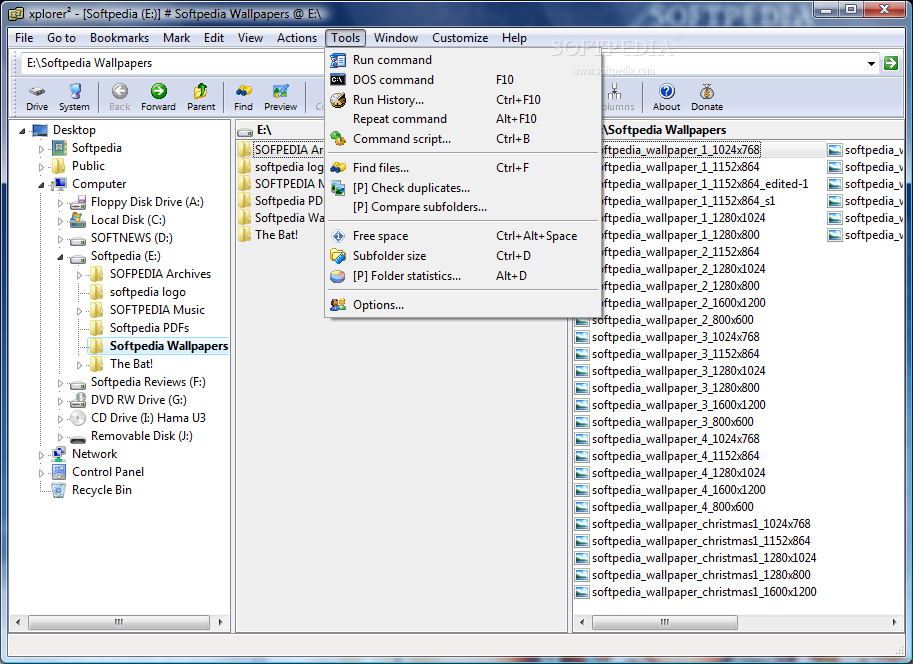The image size is (913, 664).
Task: Collapse the Softpedia (E:) node
Action: [x=60, y=257]
